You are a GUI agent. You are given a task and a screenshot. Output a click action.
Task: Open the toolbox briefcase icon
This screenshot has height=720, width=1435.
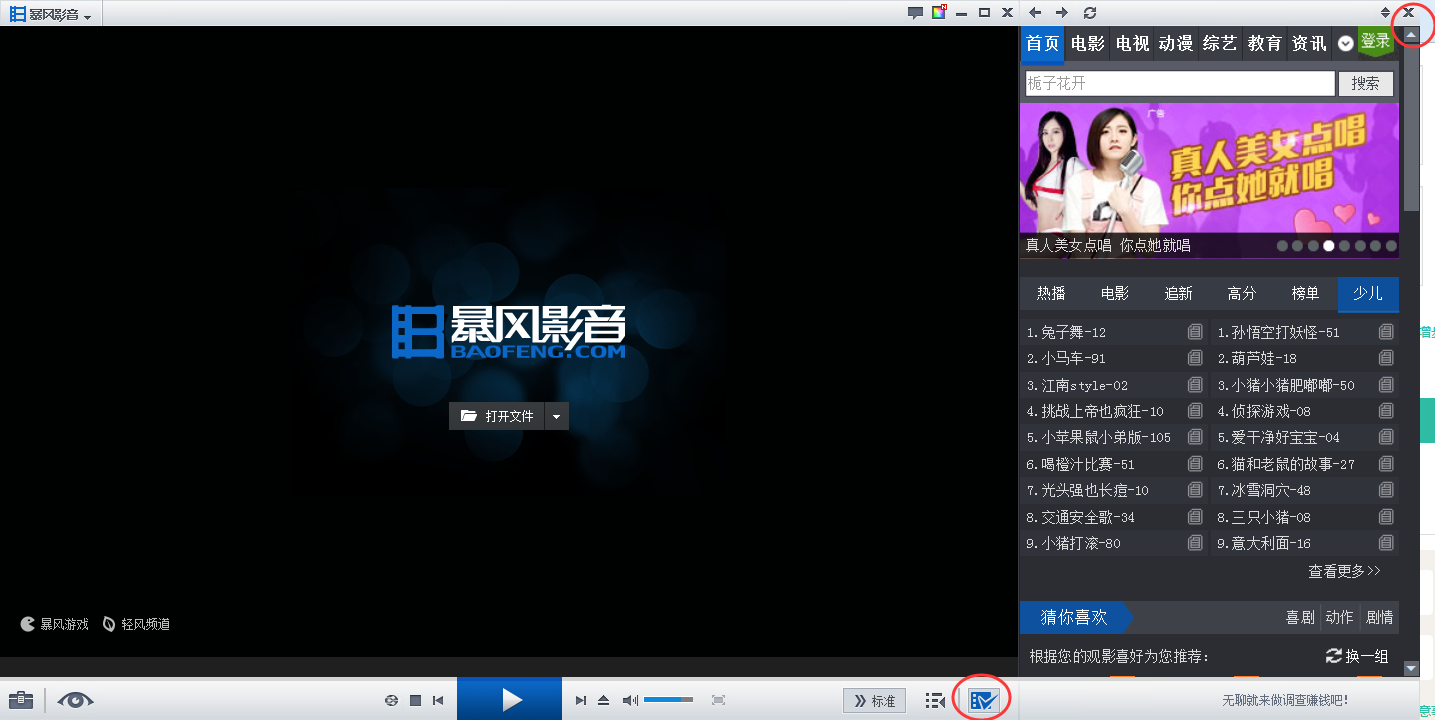pos(21,700)
